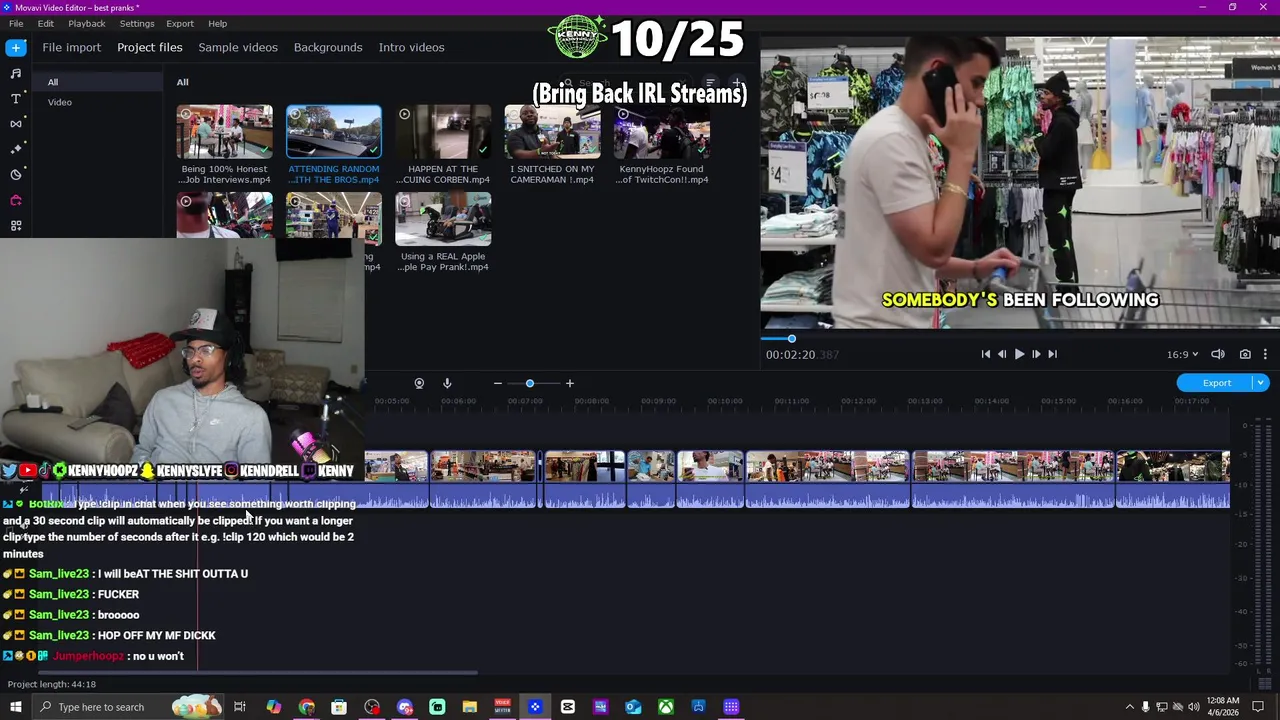The image size is (1280, 720).
Task: Open Outlook from the taskbar
Action: [633, 707]
